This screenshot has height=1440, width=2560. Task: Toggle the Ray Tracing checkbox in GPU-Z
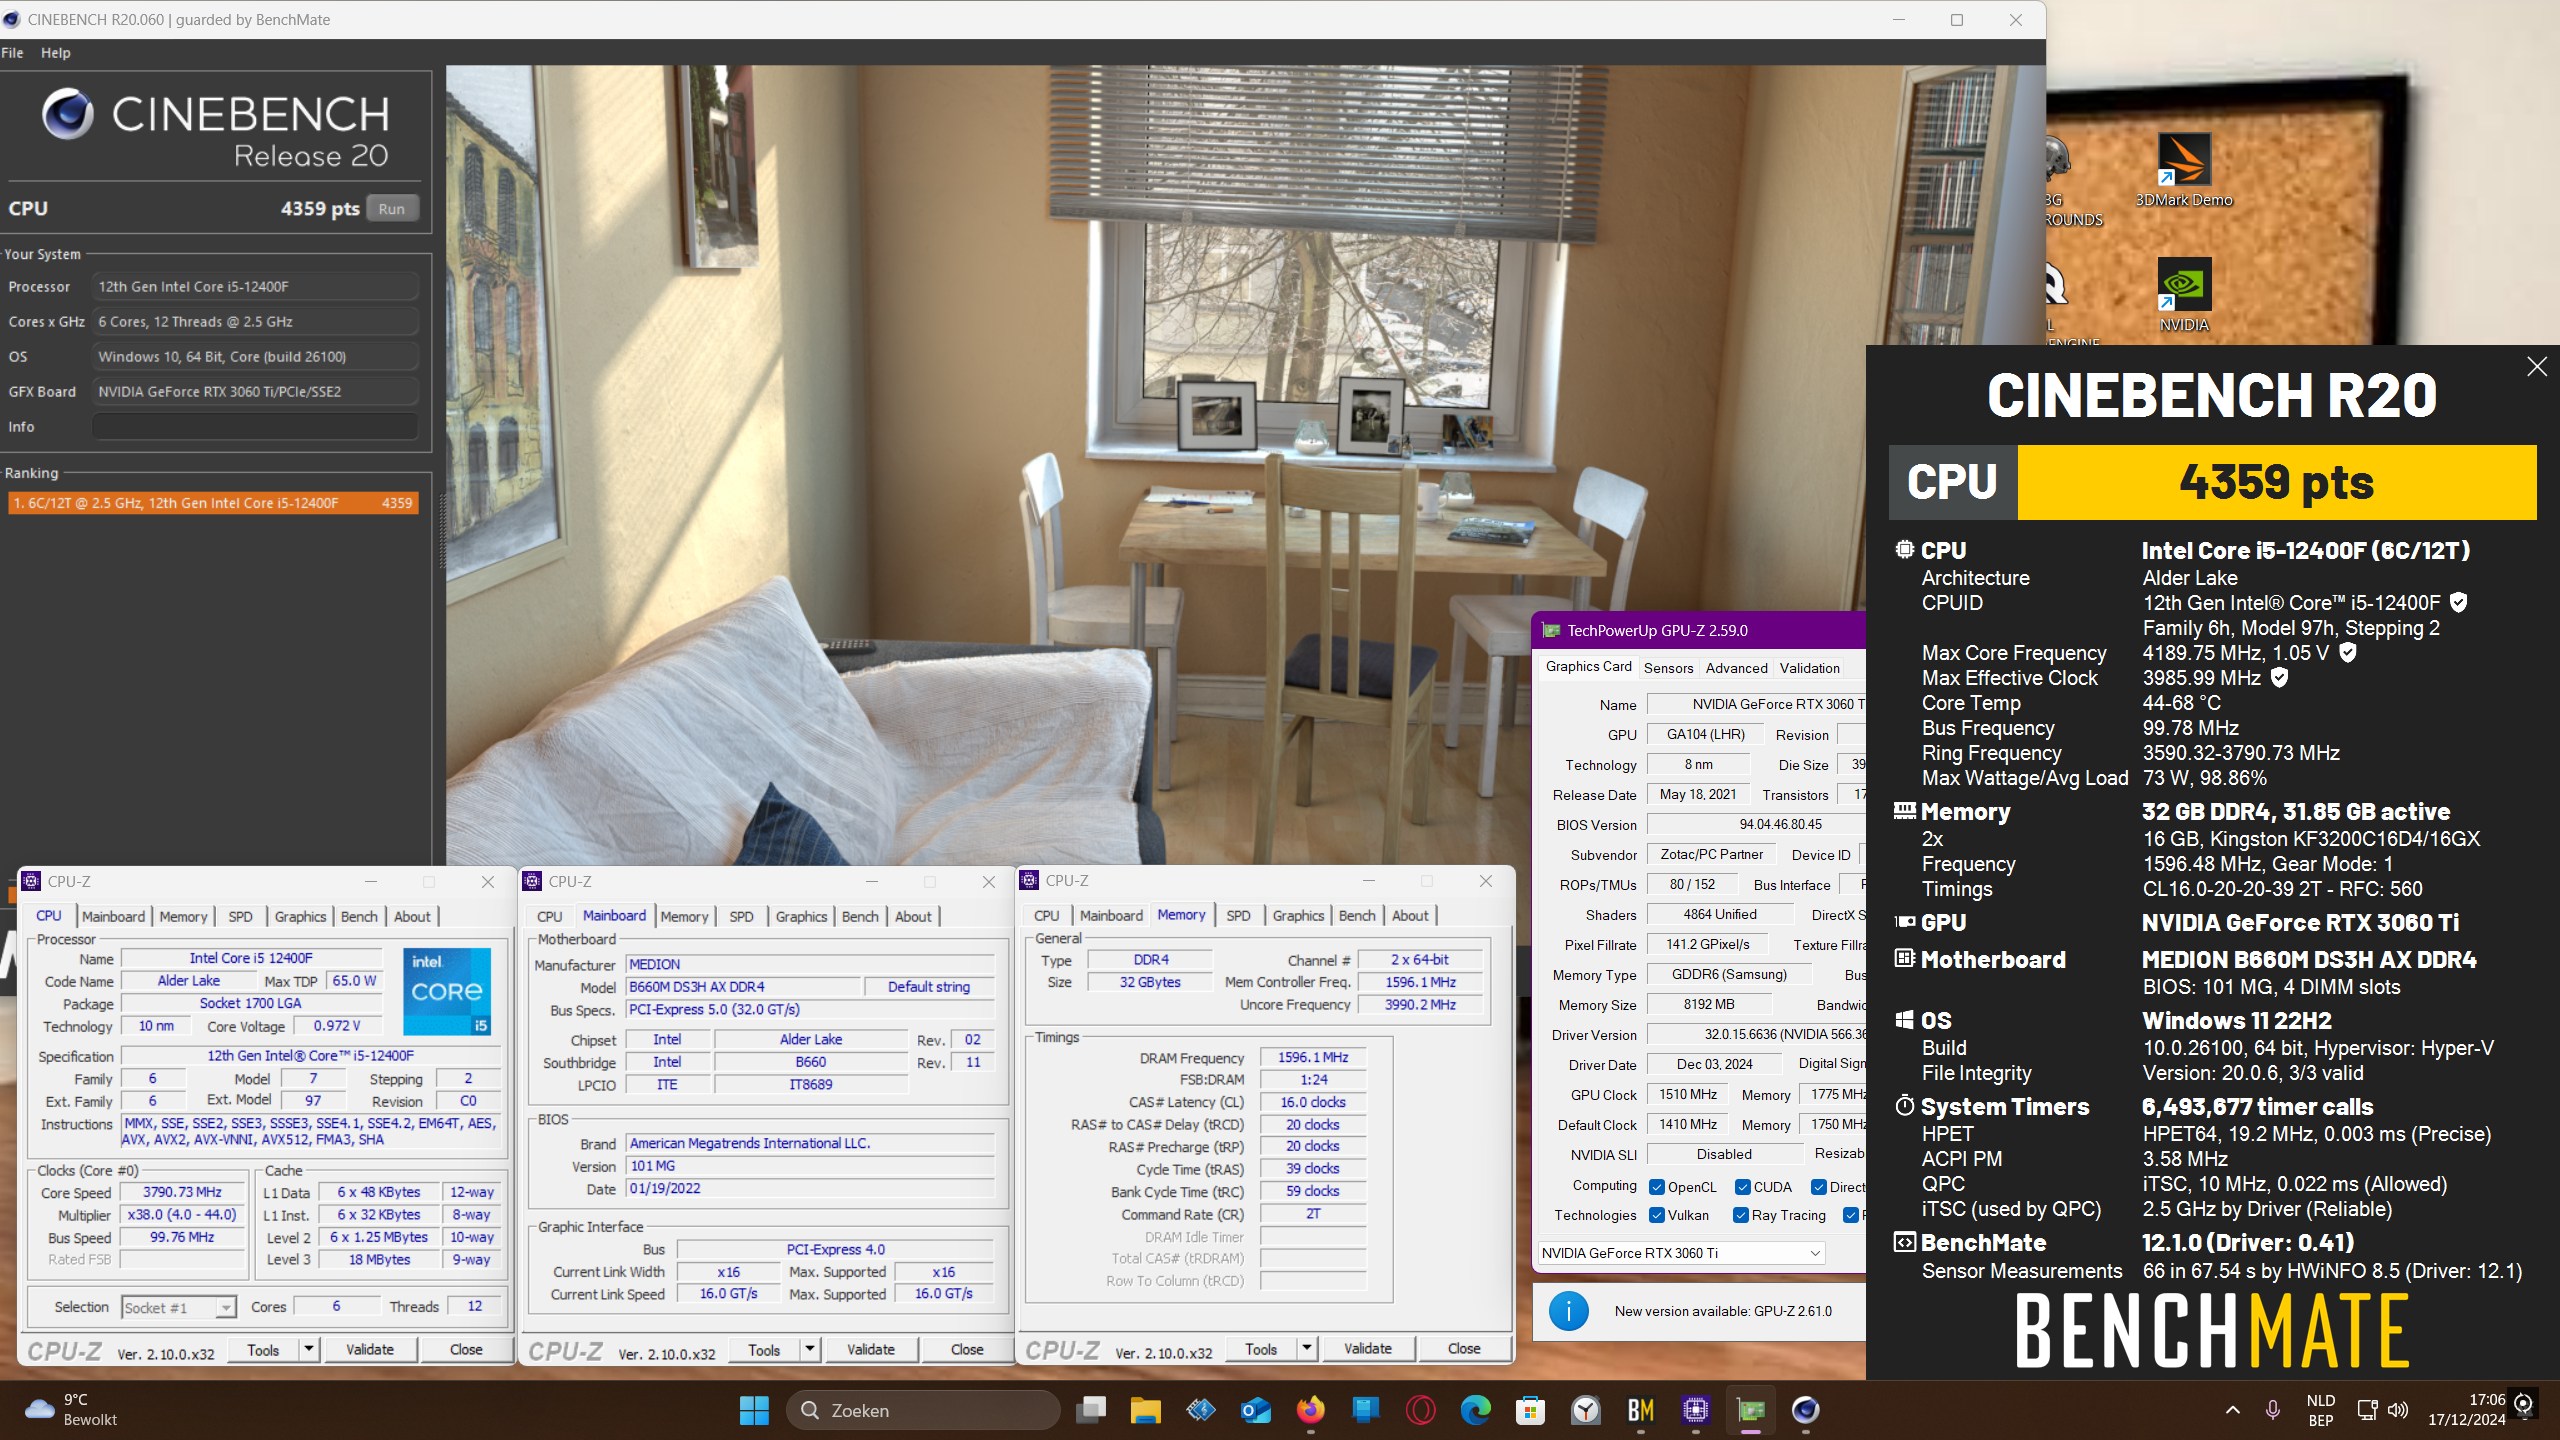pos(1741,1215)
